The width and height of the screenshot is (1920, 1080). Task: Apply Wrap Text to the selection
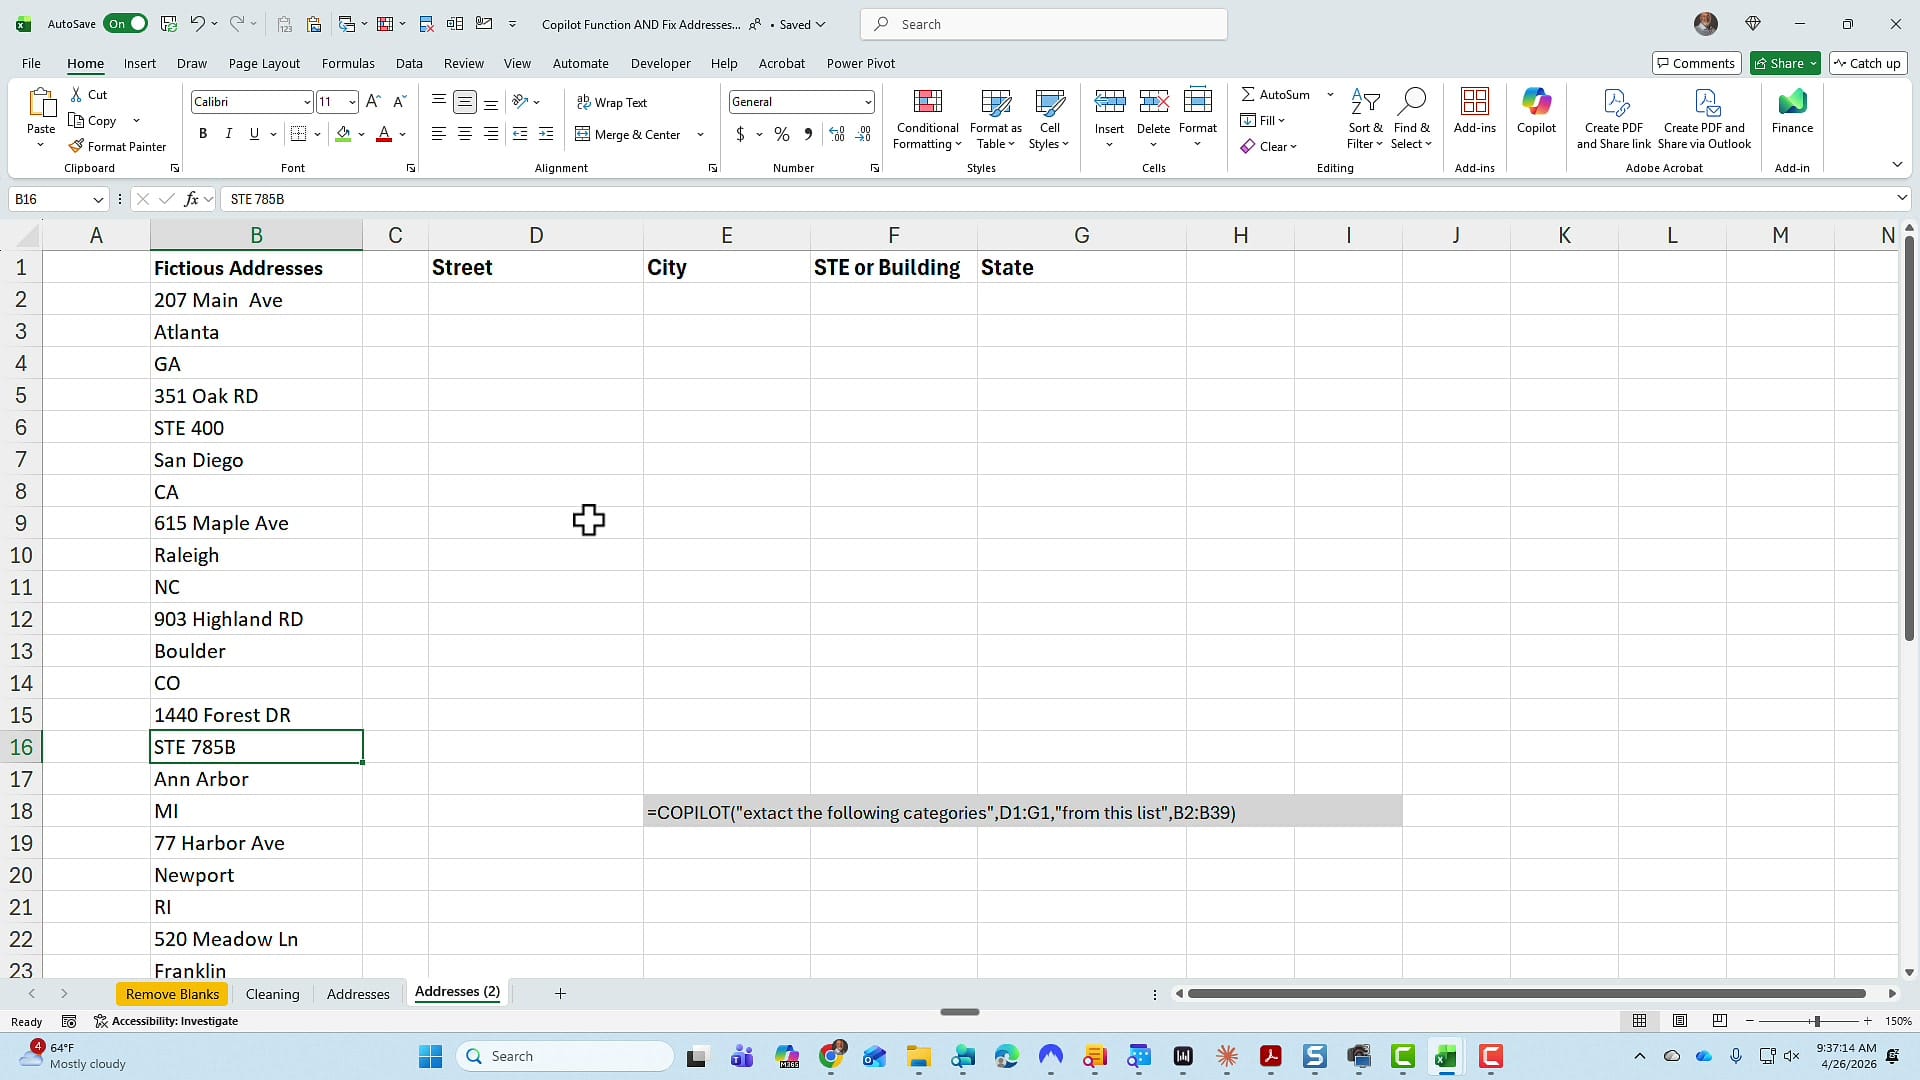[x=613, y=101]
